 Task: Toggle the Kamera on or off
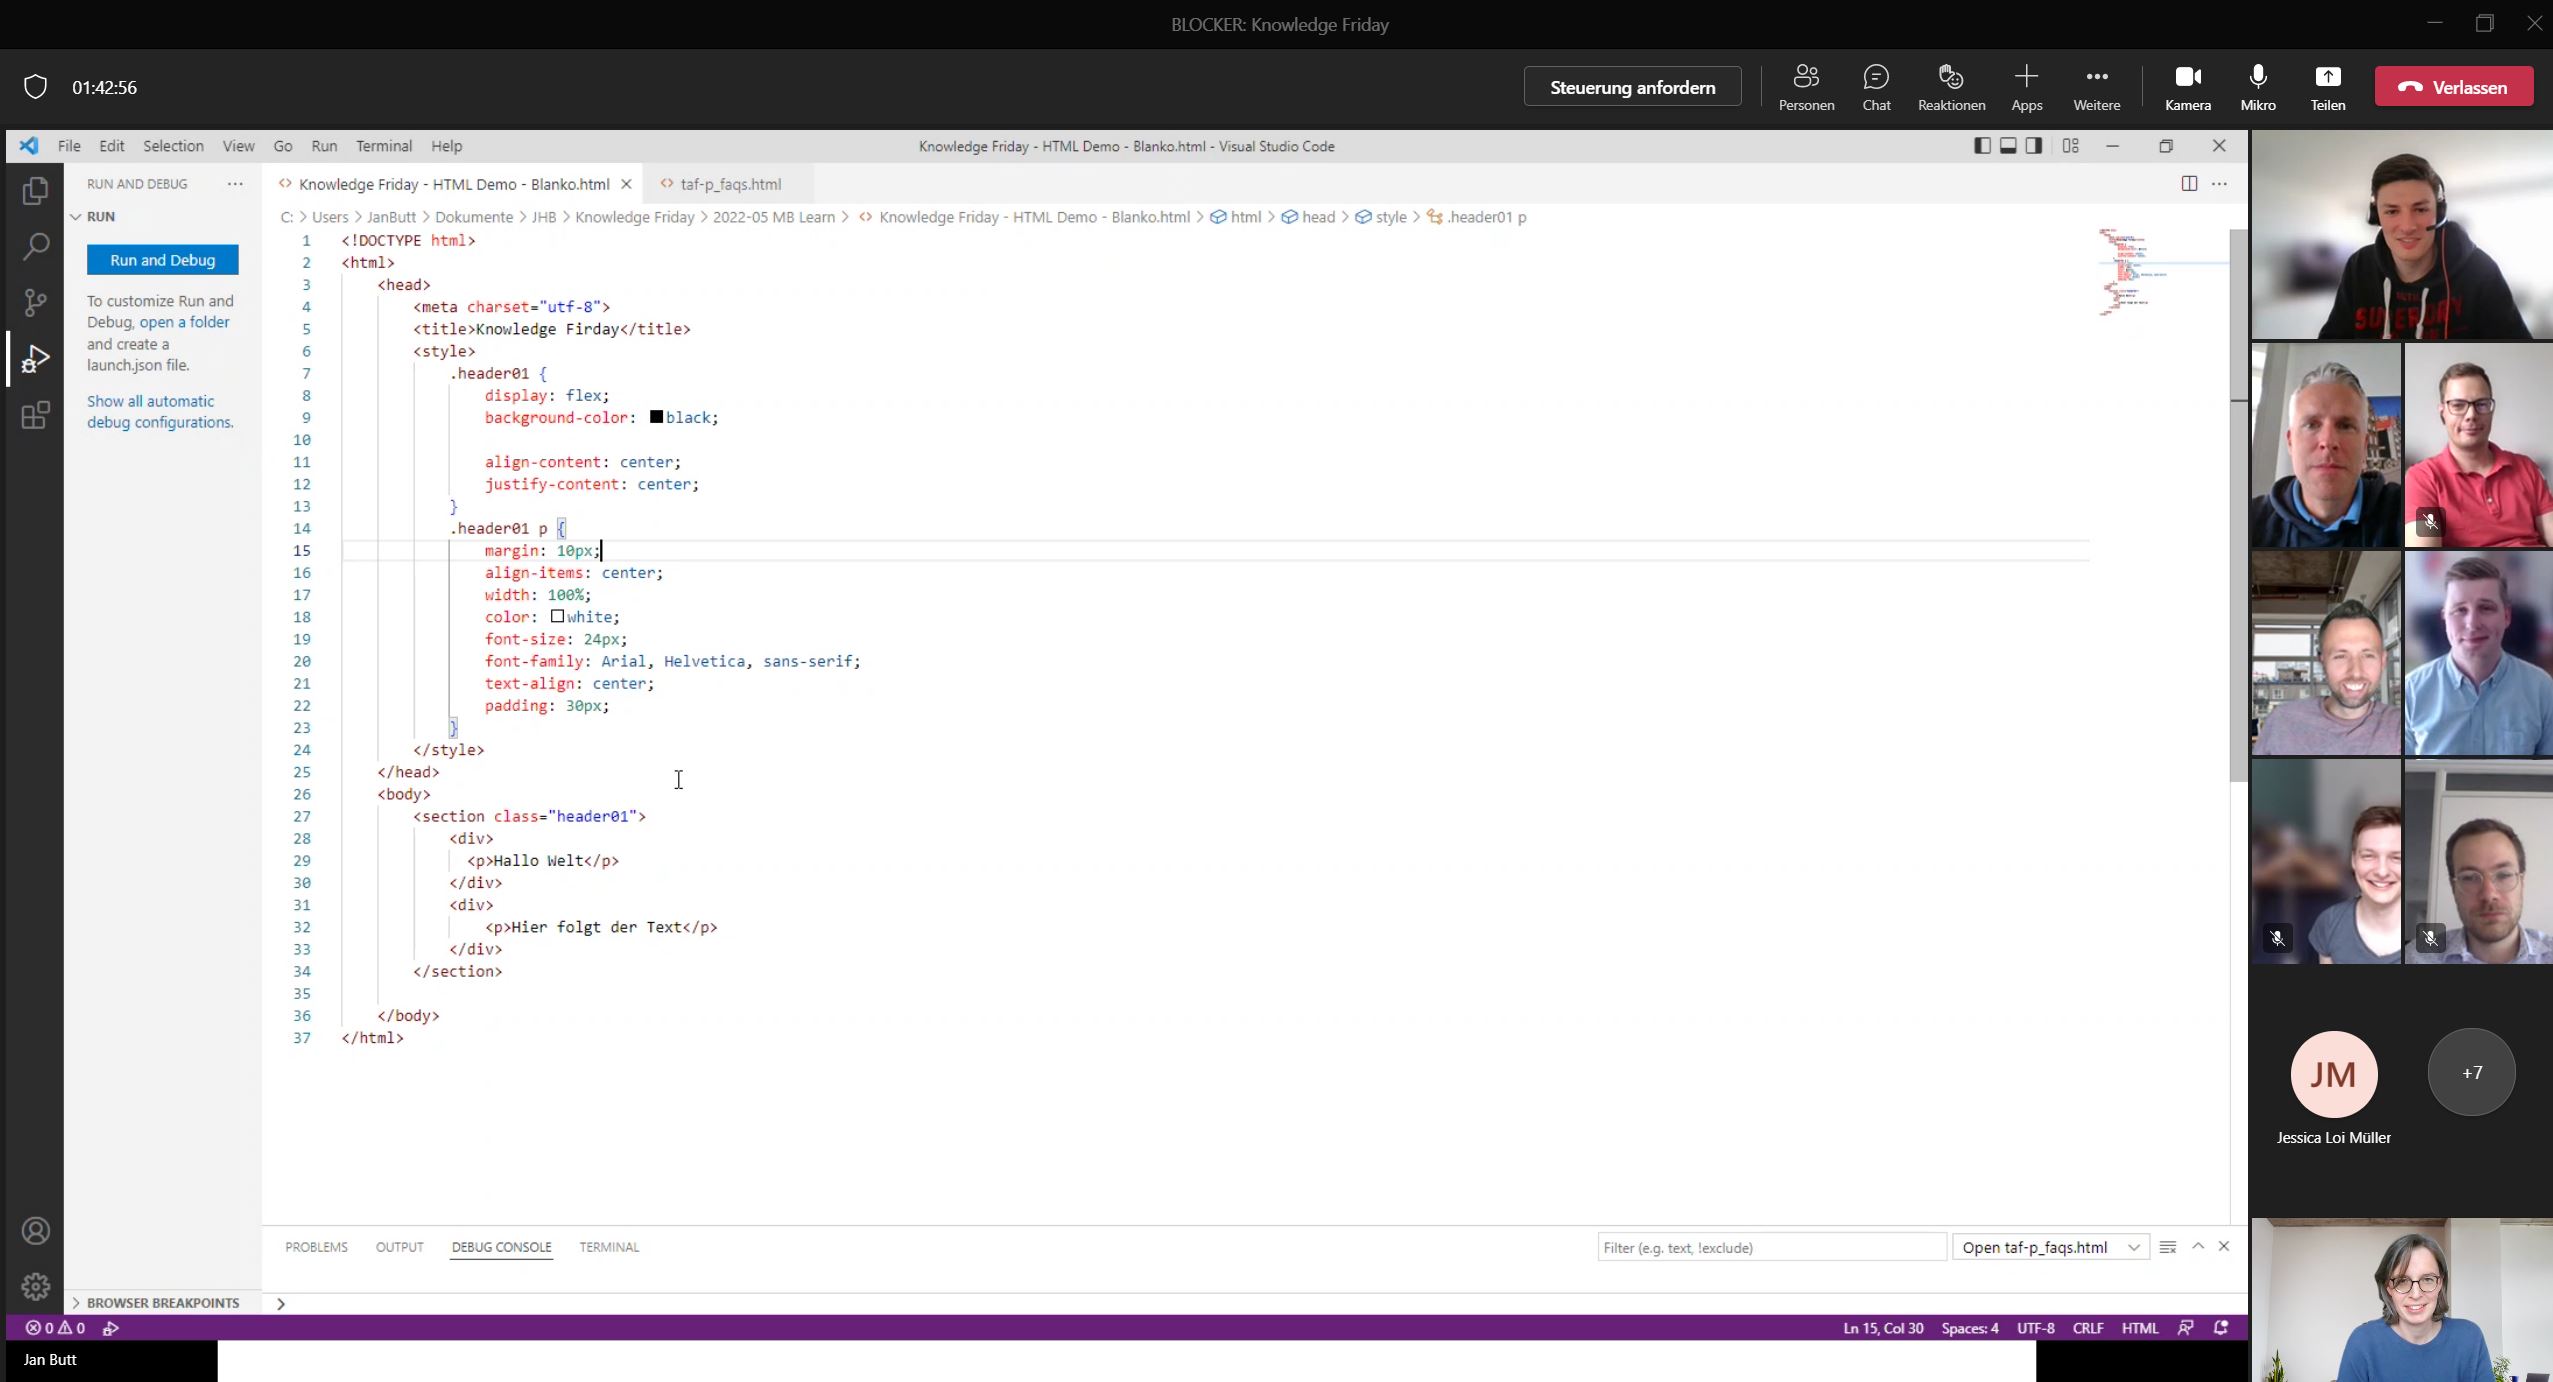(x=2187, y=87)
